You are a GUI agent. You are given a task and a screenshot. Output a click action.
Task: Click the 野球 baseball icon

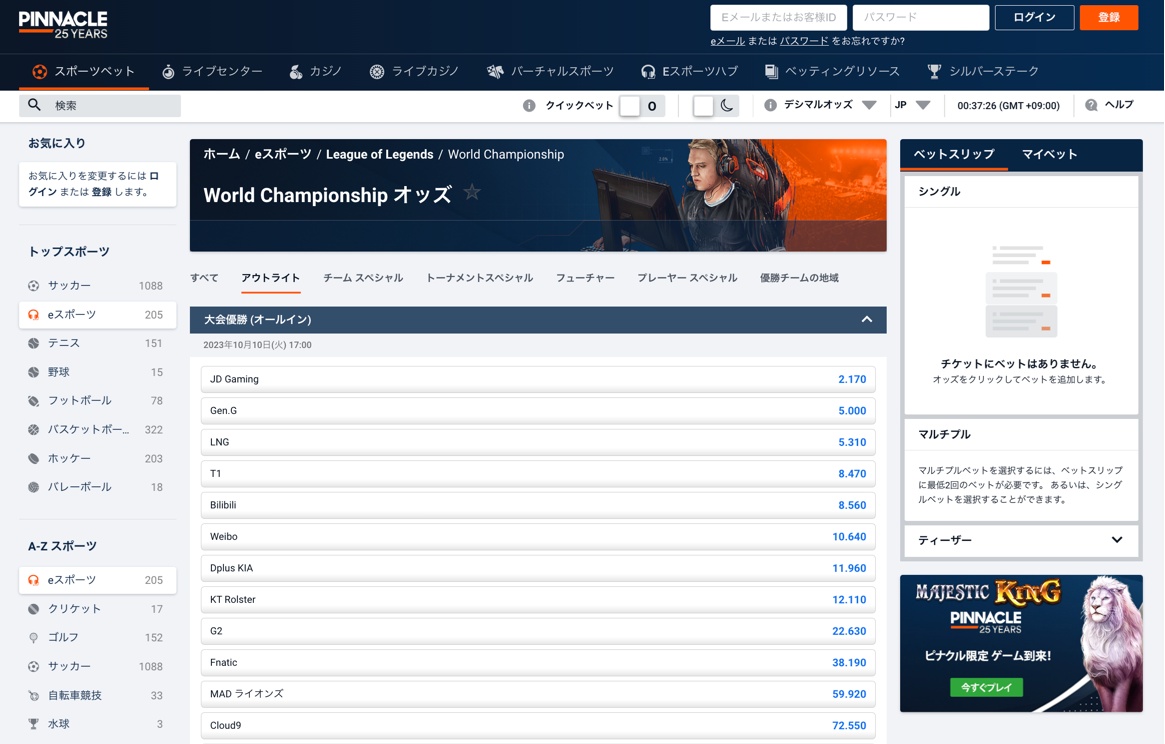click(33, 372)
